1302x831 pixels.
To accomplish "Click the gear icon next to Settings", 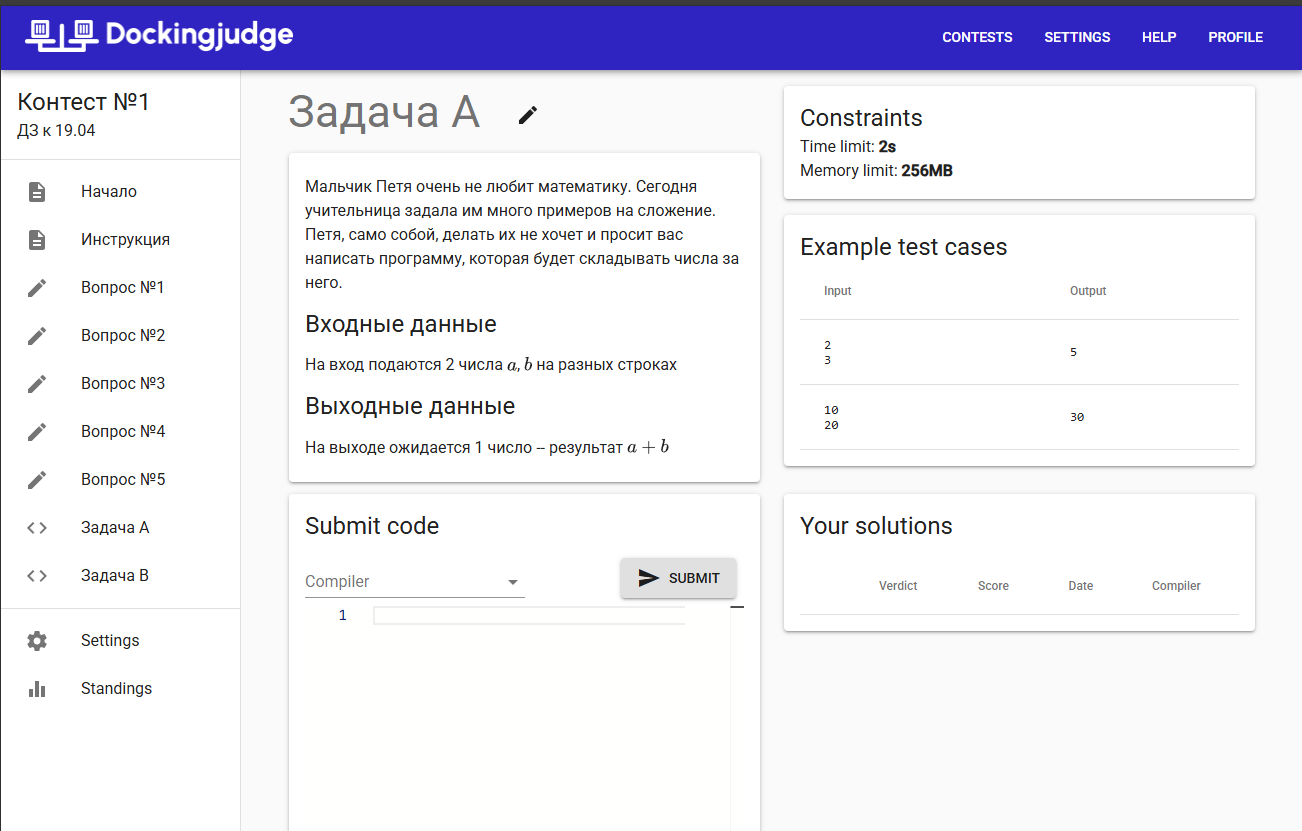I will (x=37, y=641).
